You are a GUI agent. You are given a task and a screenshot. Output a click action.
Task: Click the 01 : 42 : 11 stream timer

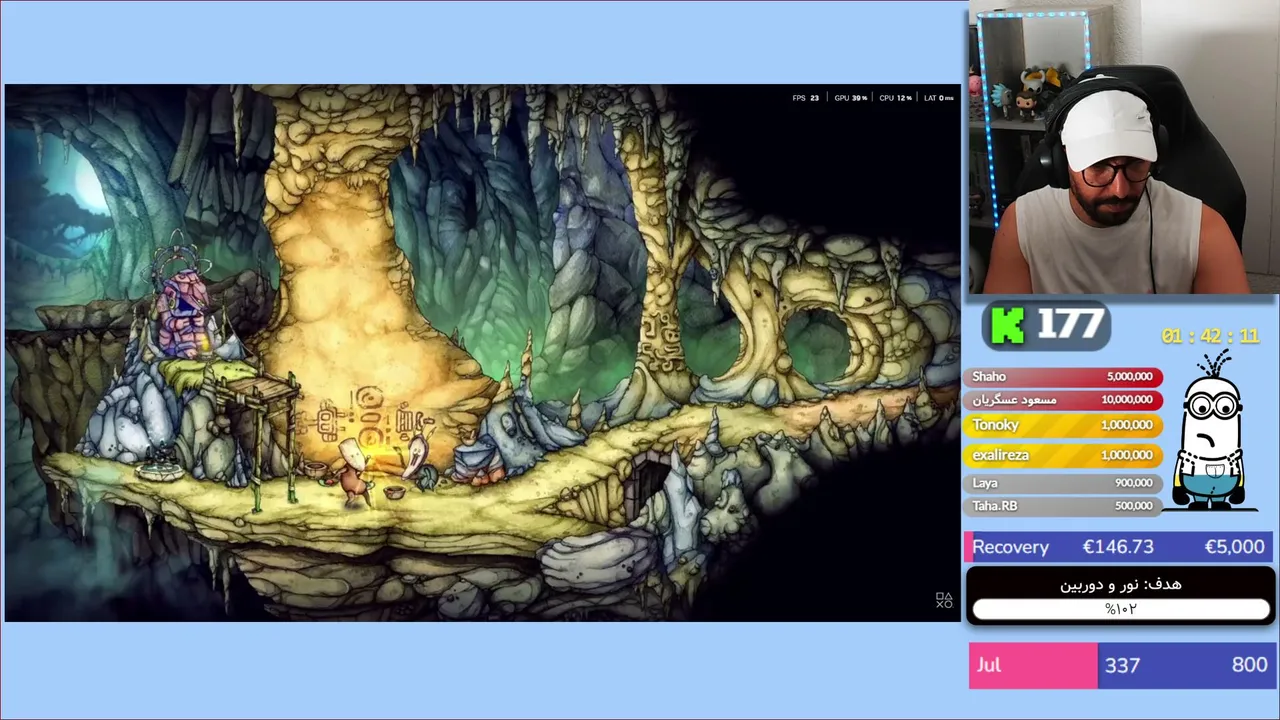[x=1210, y=336]
